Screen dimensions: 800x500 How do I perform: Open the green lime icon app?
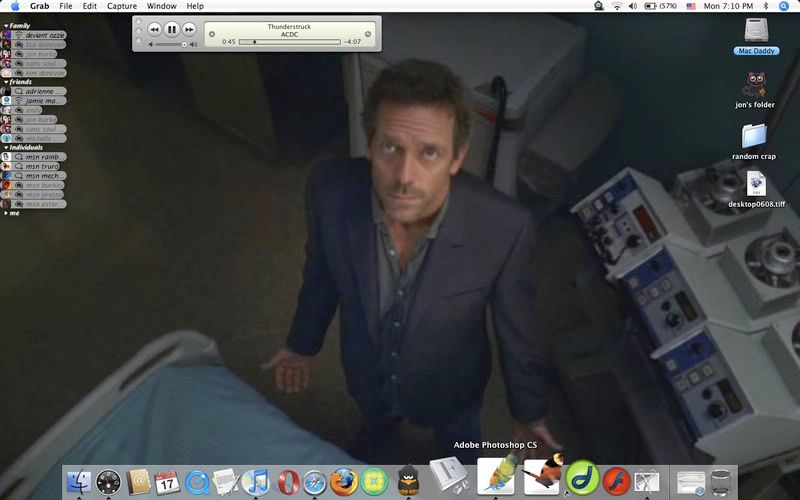[x=374, y=482]
